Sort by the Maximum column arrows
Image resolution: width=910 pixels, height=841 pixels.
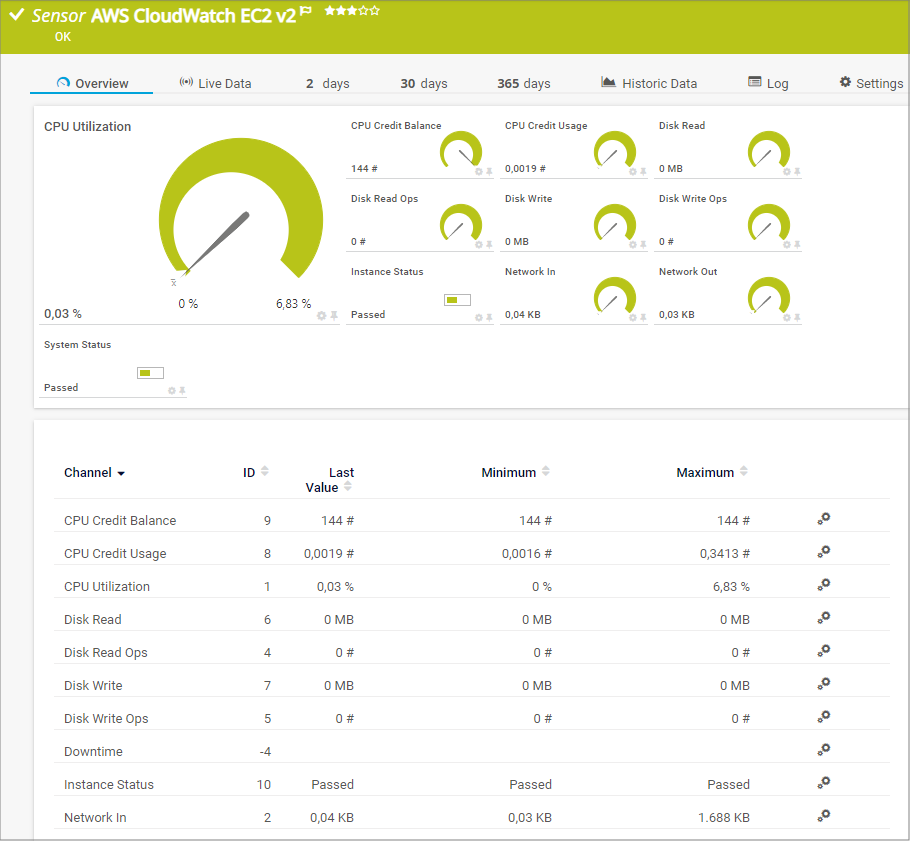744,472
